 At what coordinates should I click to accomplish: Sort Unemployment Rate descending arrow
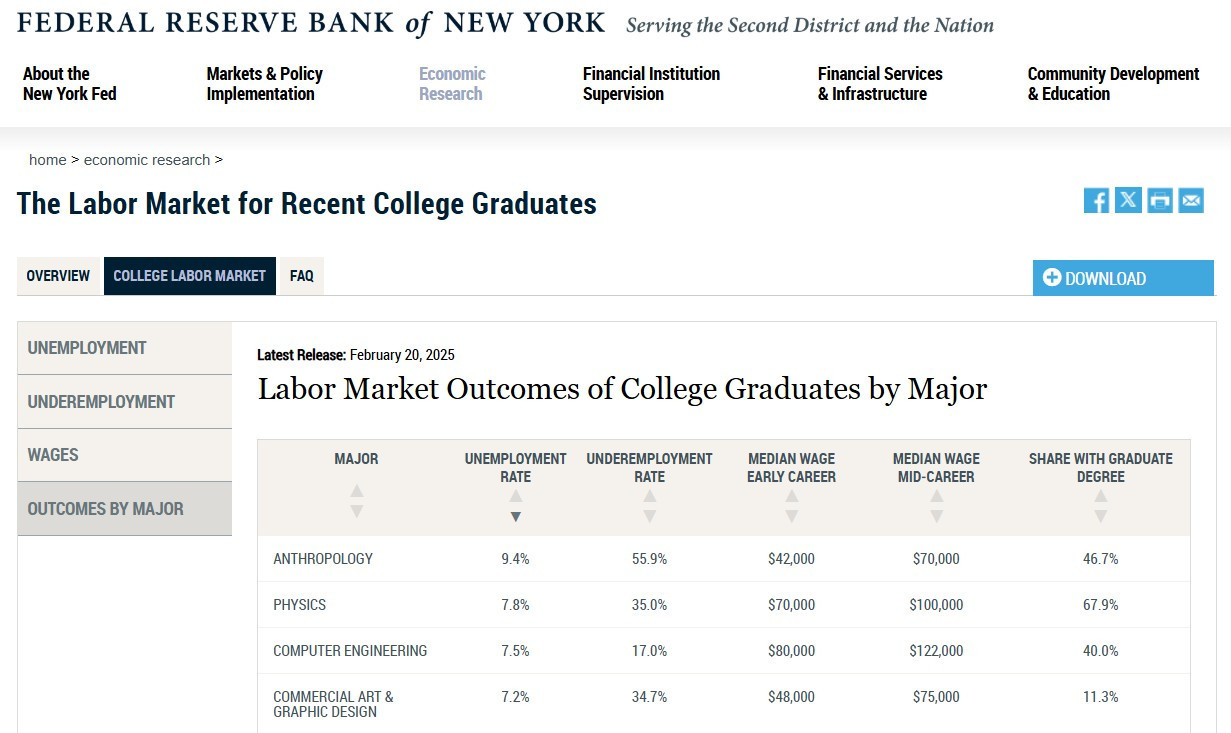pos(516,517)
